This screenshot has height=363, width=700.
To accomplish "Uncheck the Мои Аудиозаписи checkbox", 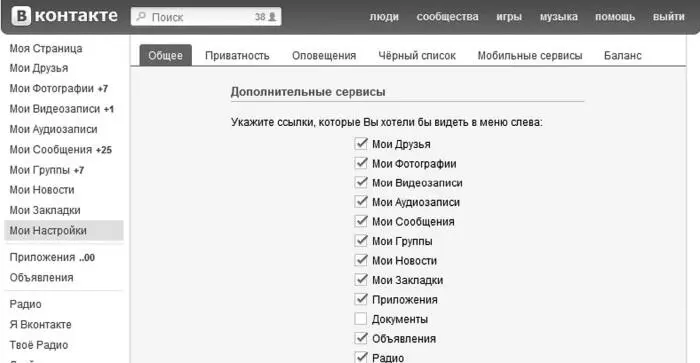I will coord(361,202).
